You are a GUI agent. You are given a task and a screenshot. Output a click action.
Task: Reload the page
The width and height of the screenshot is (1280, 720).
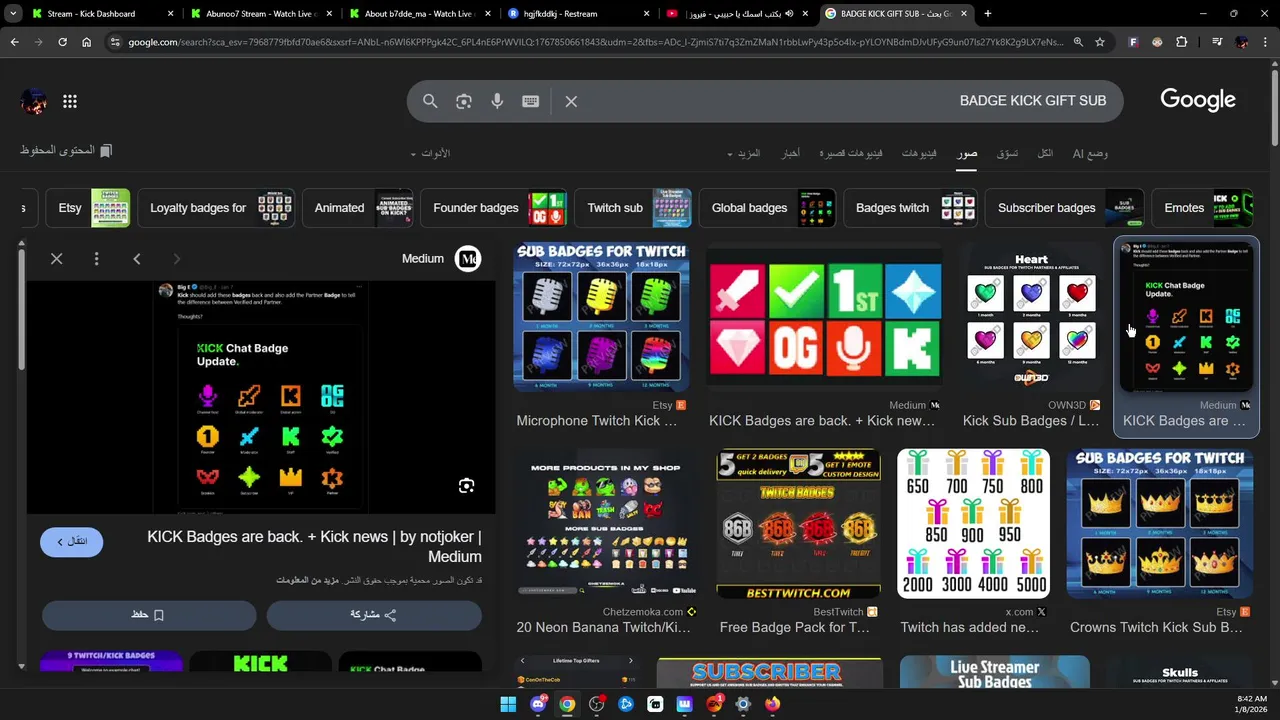click(x=62, y=42)
